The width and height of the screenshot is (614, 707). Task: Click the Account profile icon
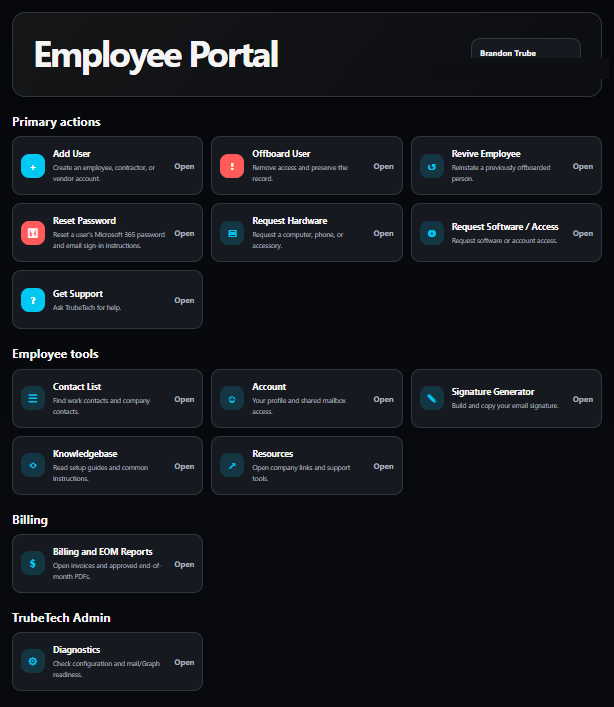point(232,399)
